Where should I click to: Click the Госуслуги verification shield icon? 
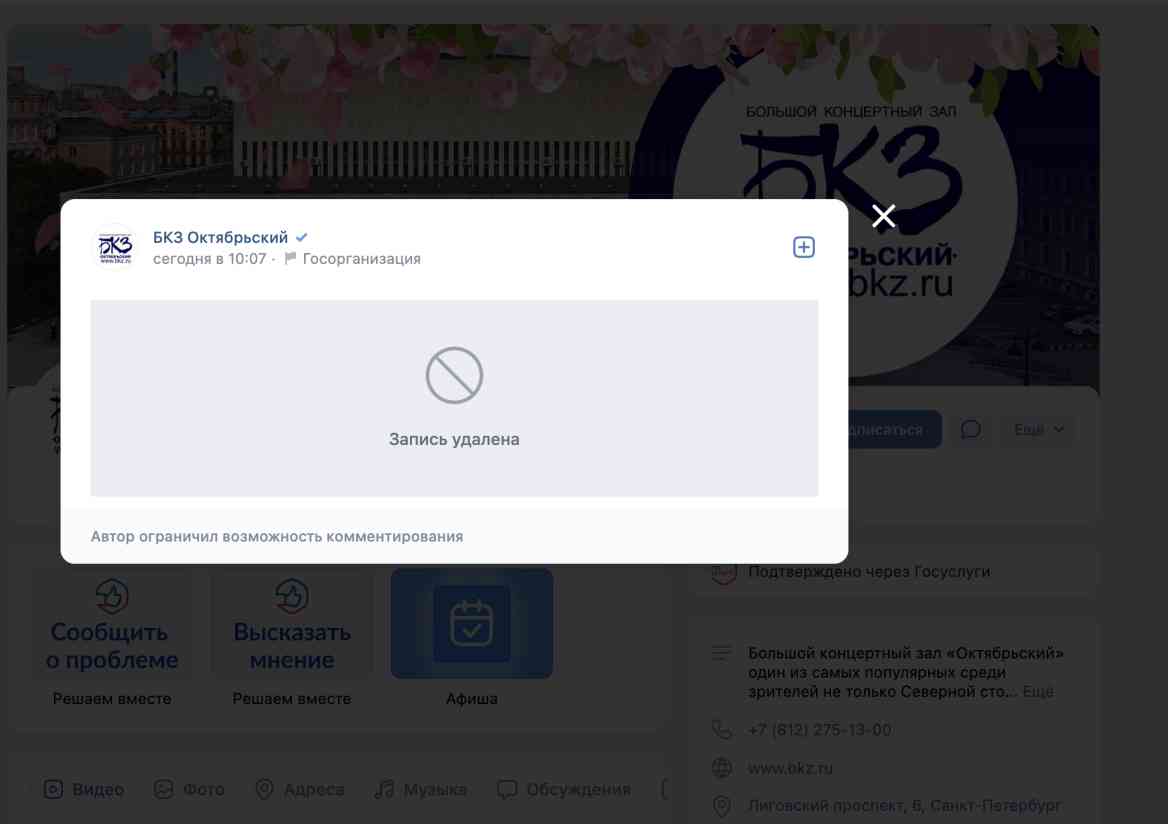click(723, 573)
